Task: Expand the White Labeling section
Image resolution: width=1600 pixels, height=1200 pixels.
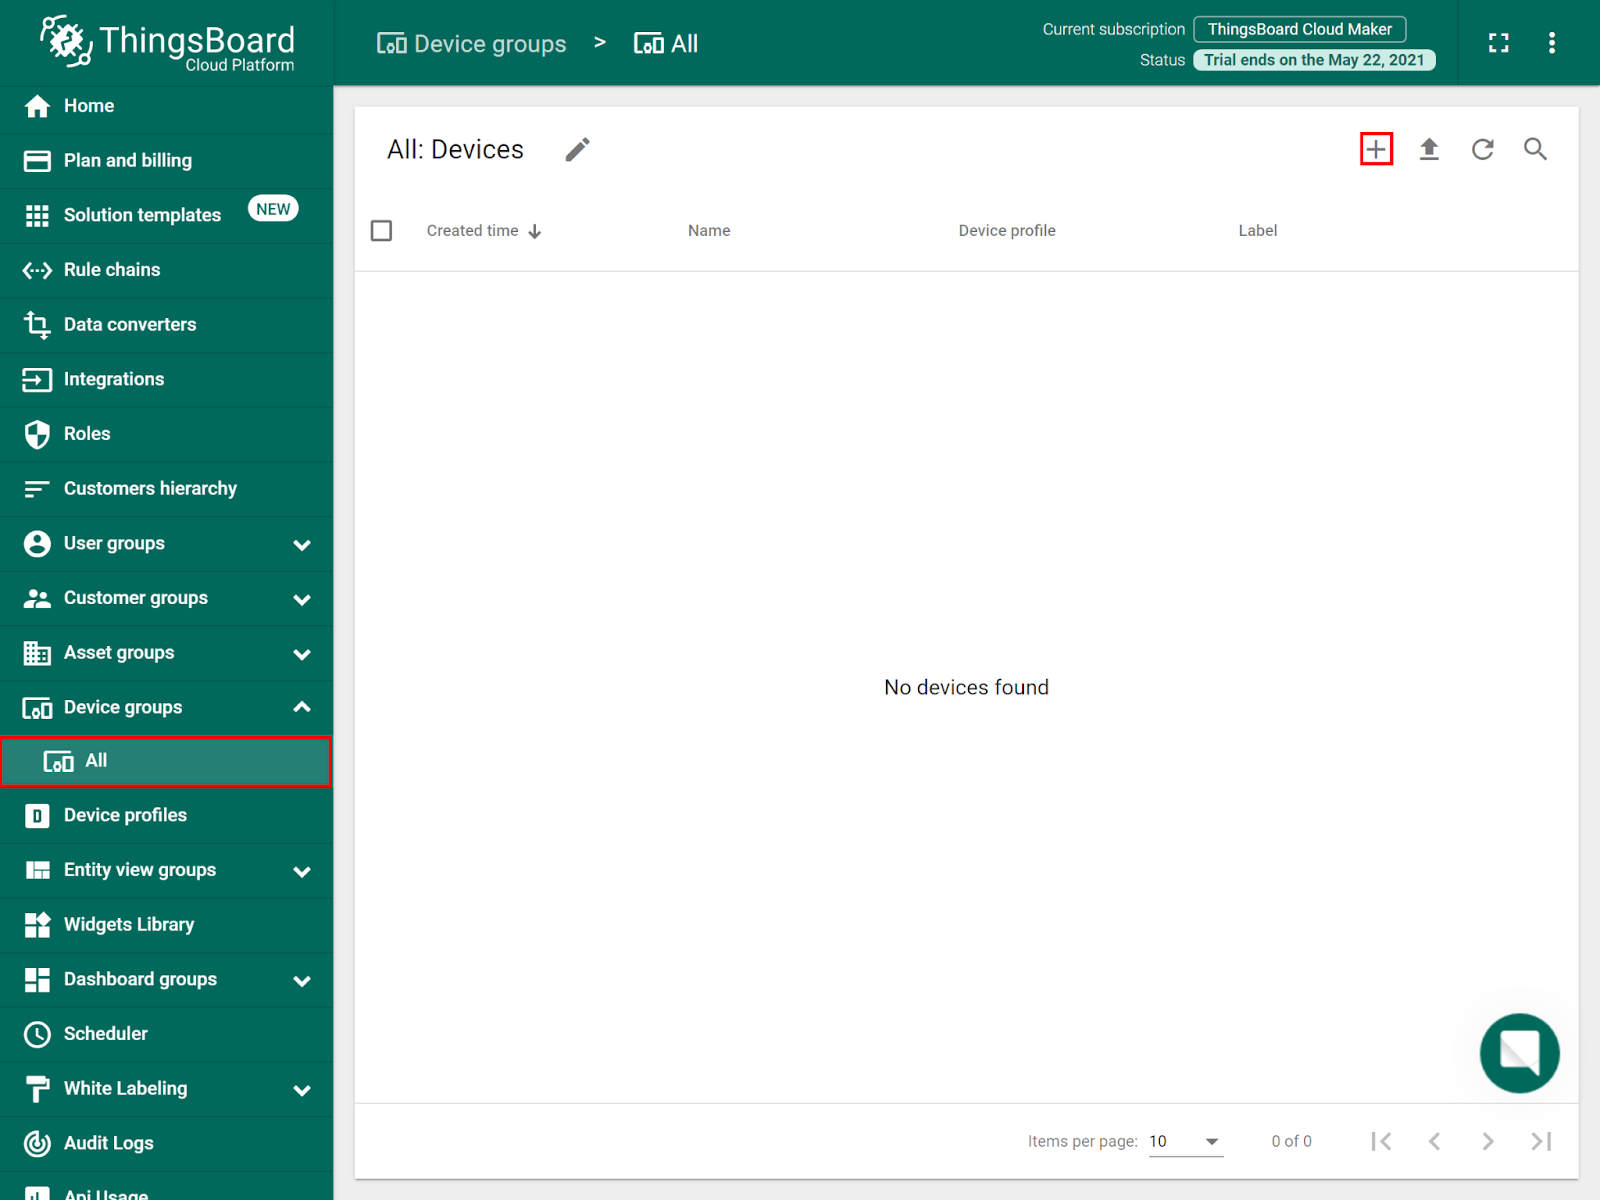Action: tap(302, 1089)
